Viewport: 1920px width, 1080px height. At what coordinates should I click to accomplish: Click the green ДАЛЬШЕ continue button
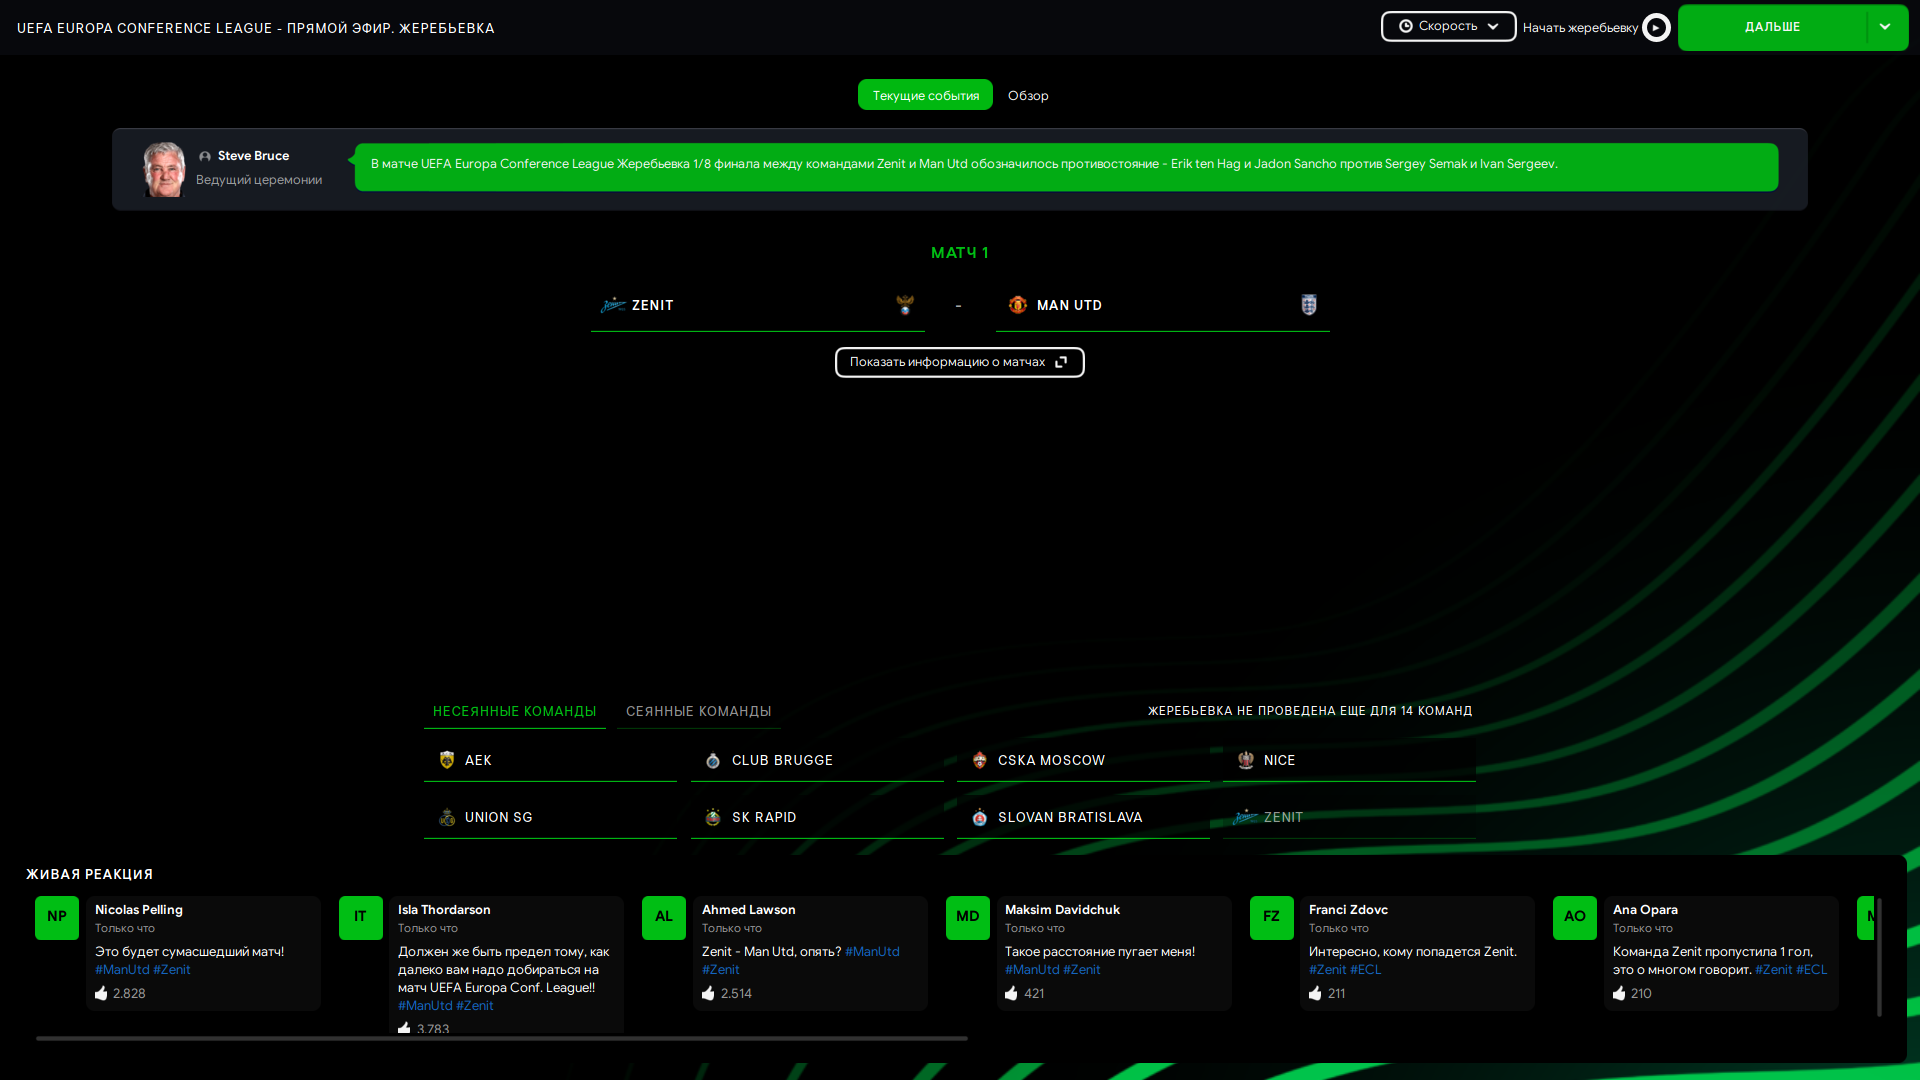[x=1772, y=27]
